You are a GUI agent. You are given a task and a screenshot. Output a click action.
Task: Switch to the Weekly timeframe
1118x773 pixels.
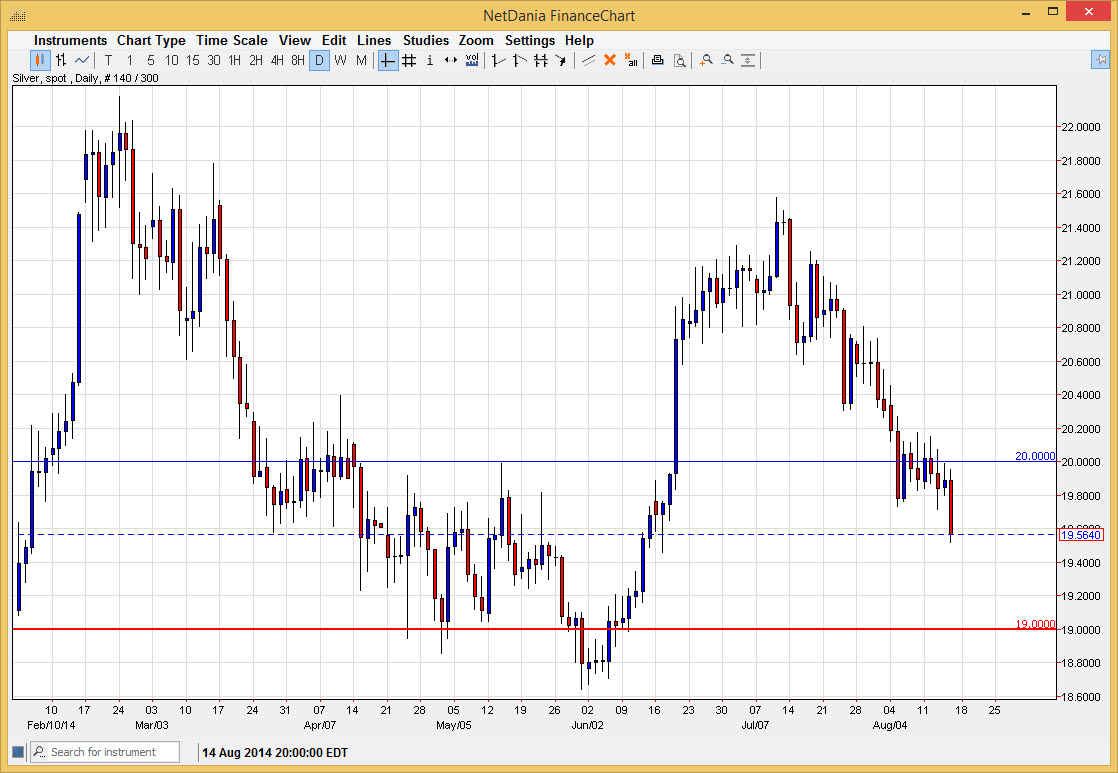[x=340, y=60]
